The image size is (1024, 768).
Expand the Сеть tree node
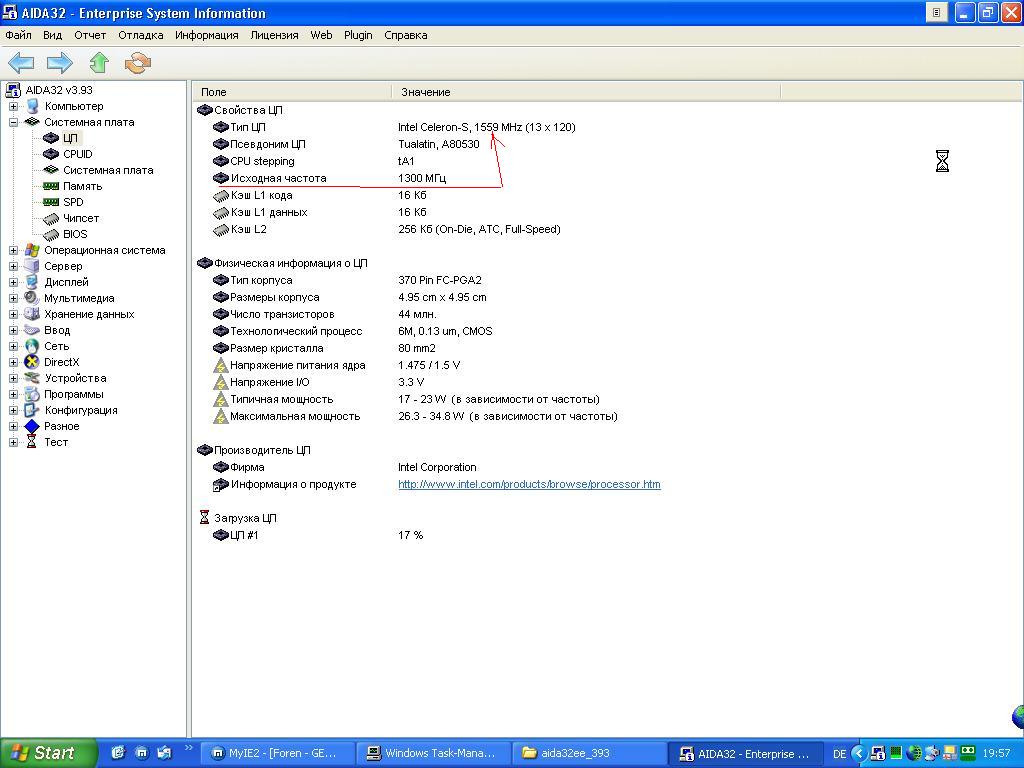pyautogui.click(x=13, y=346)
